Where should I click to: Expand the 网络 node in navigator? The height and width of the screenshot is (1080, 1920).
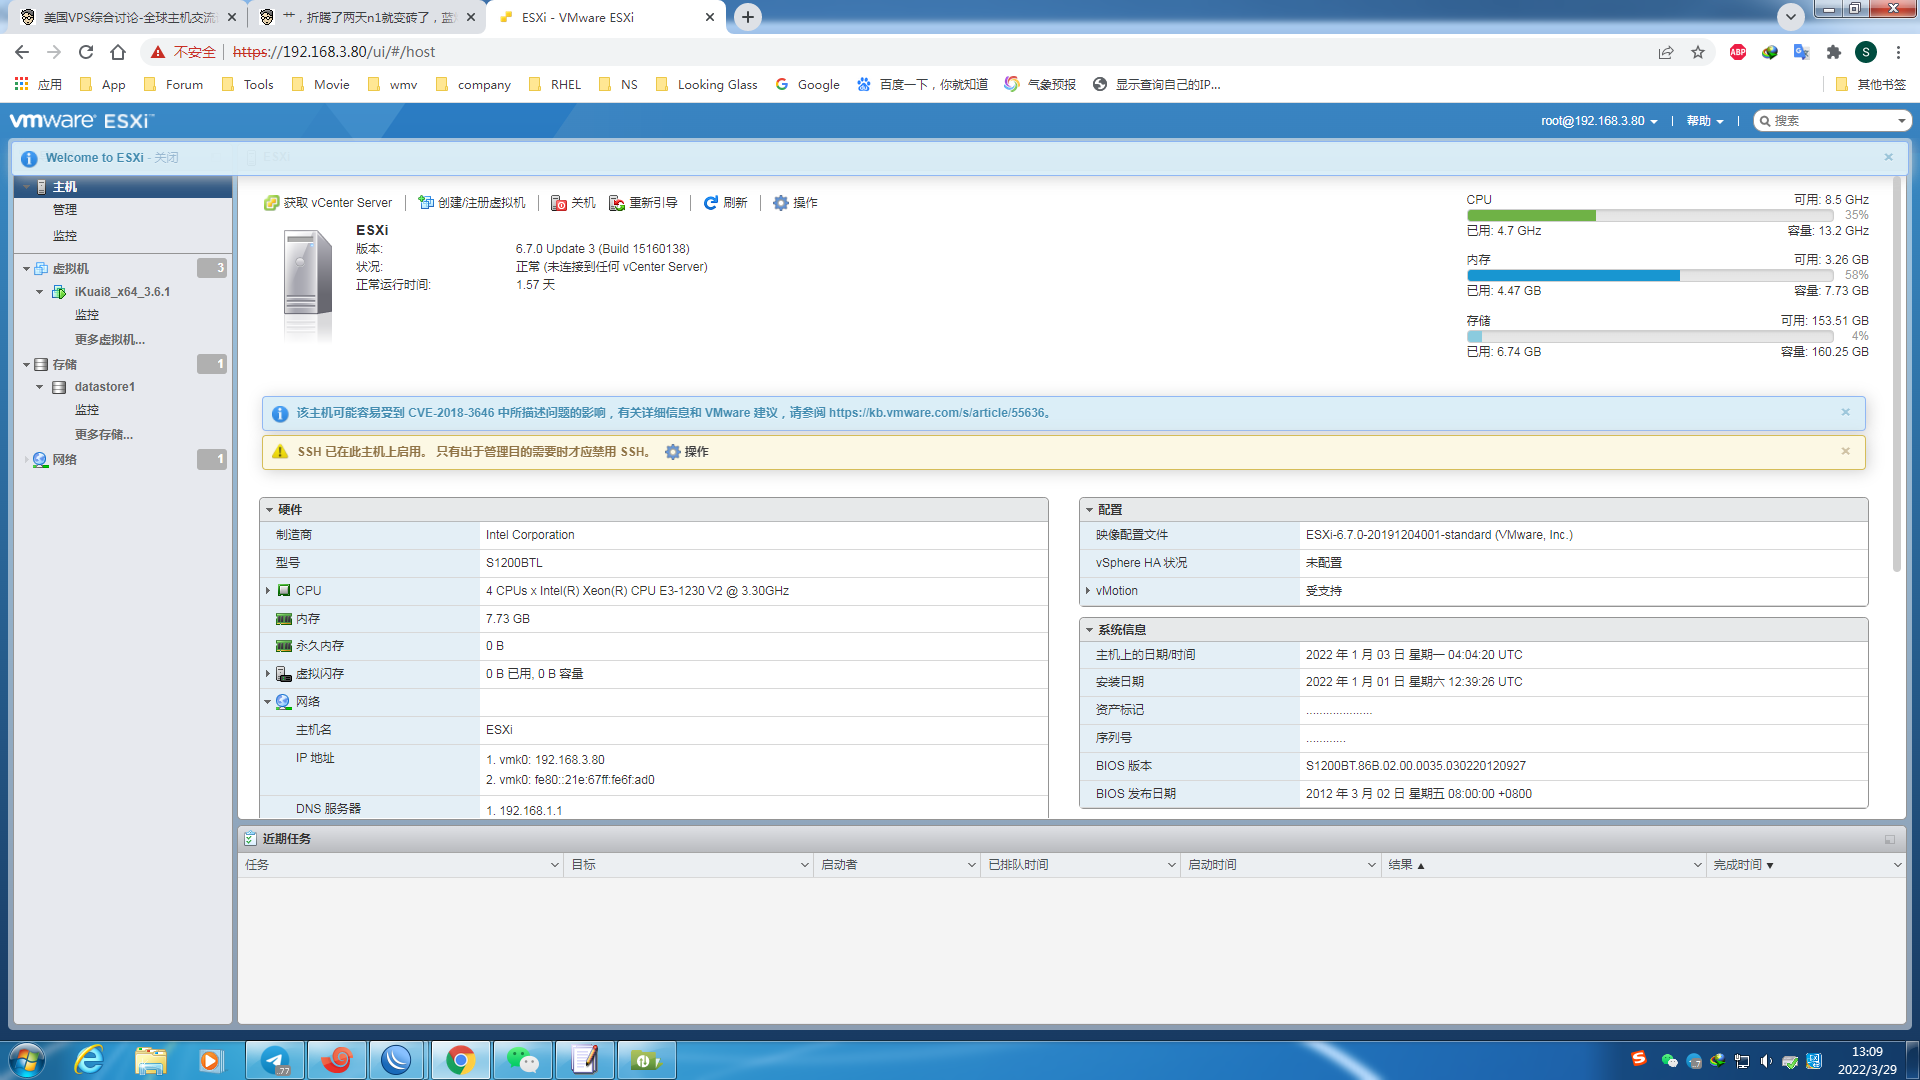coord(26,460)
